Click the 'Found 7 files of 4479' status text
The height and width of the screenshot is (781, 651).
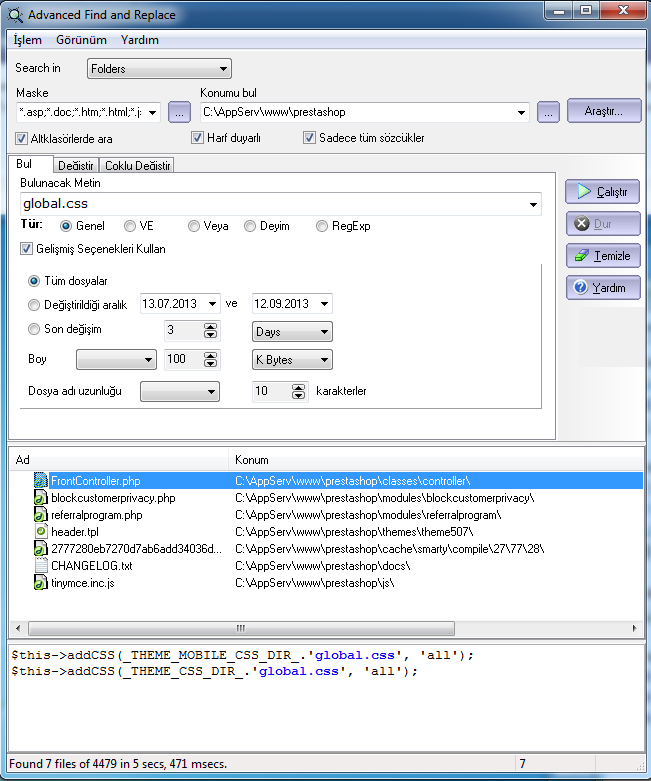tap(118, 764)
